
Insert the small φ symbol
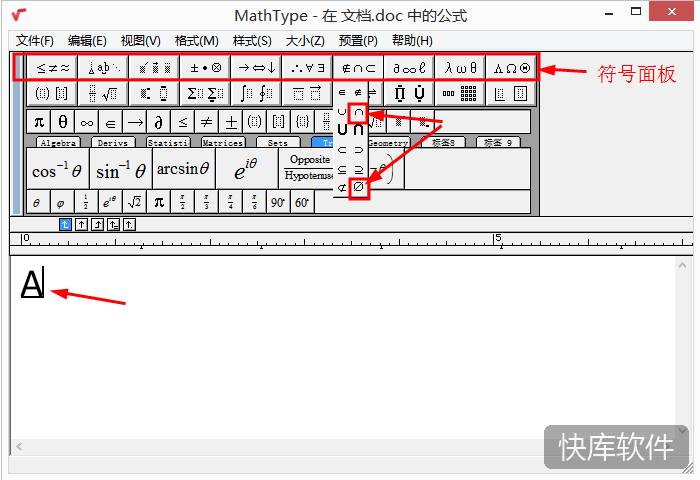pos(61,202)
